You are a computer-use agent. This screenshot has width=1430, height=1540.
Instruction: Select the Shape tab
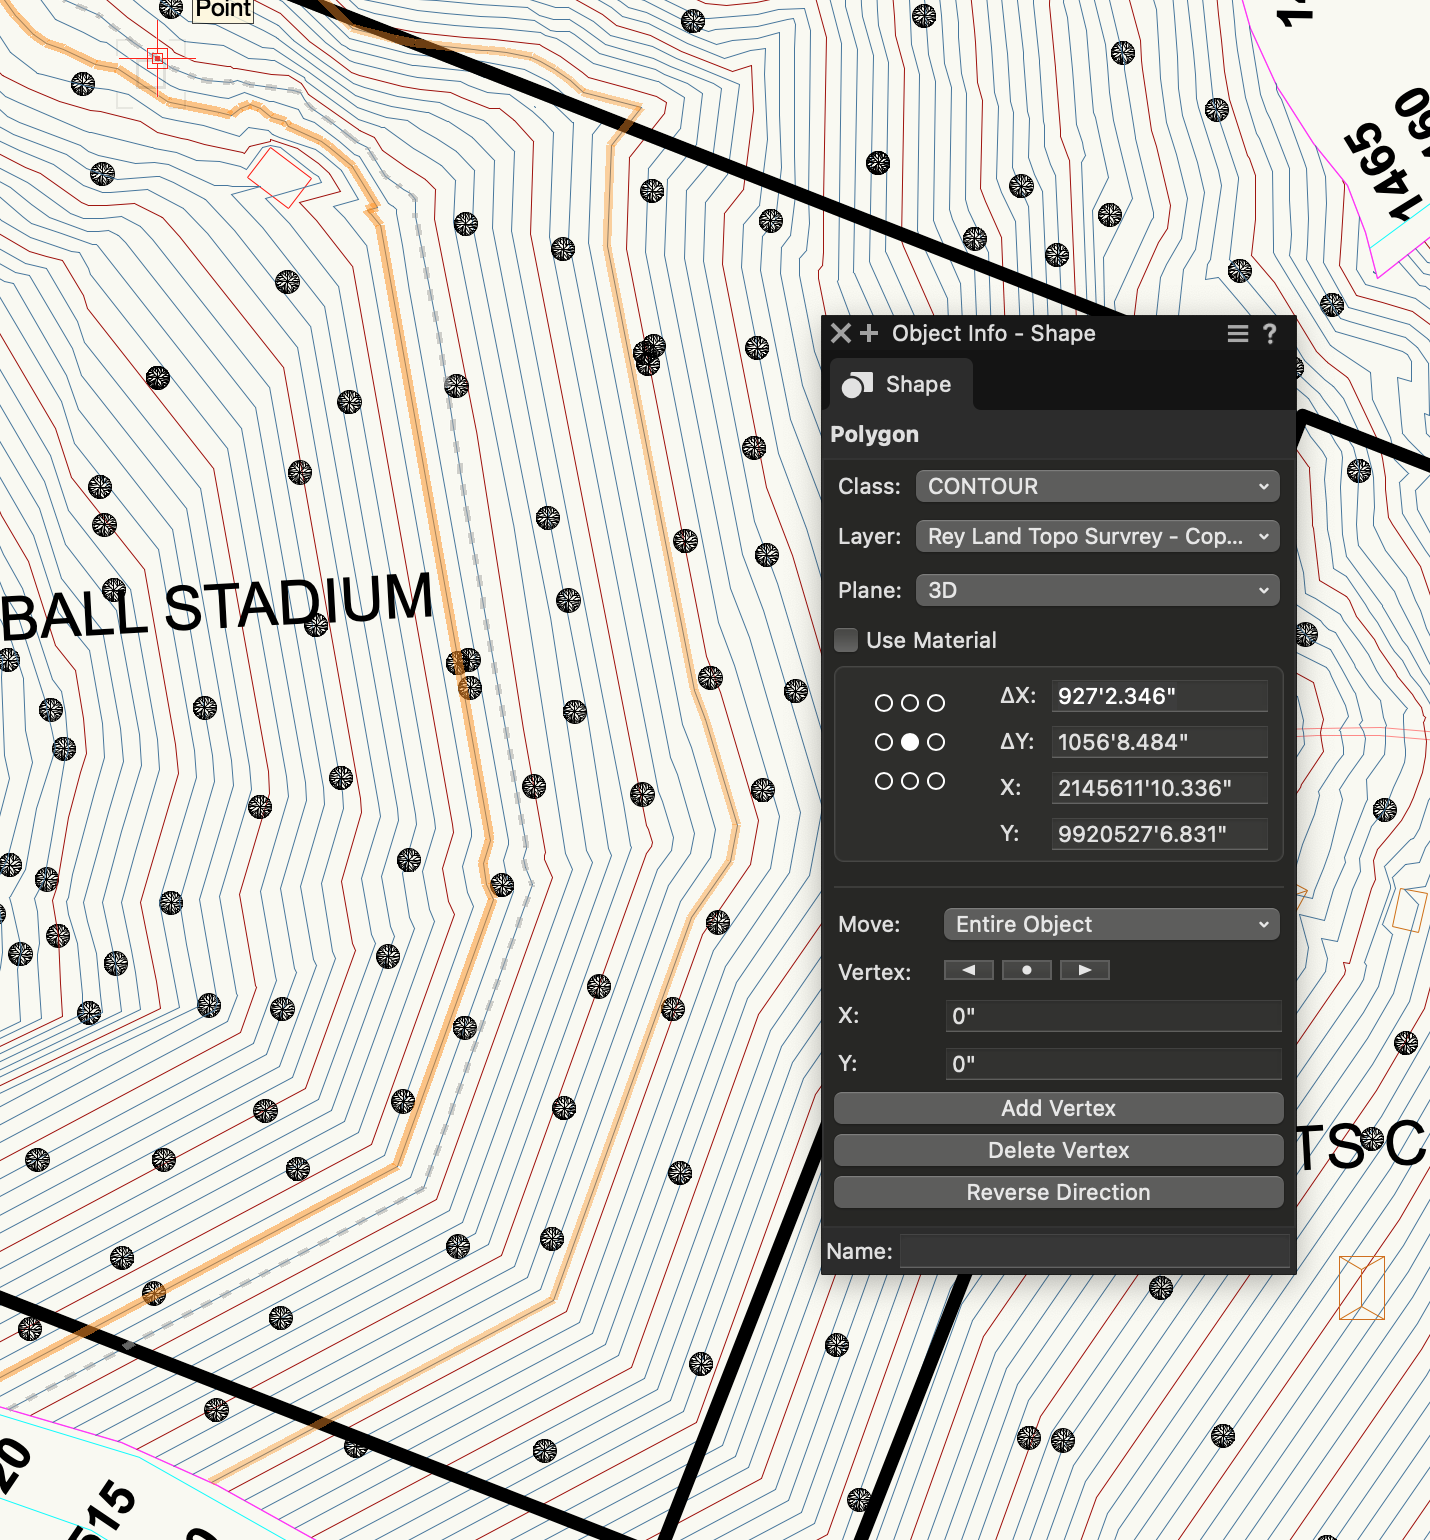tap(900, 385)
